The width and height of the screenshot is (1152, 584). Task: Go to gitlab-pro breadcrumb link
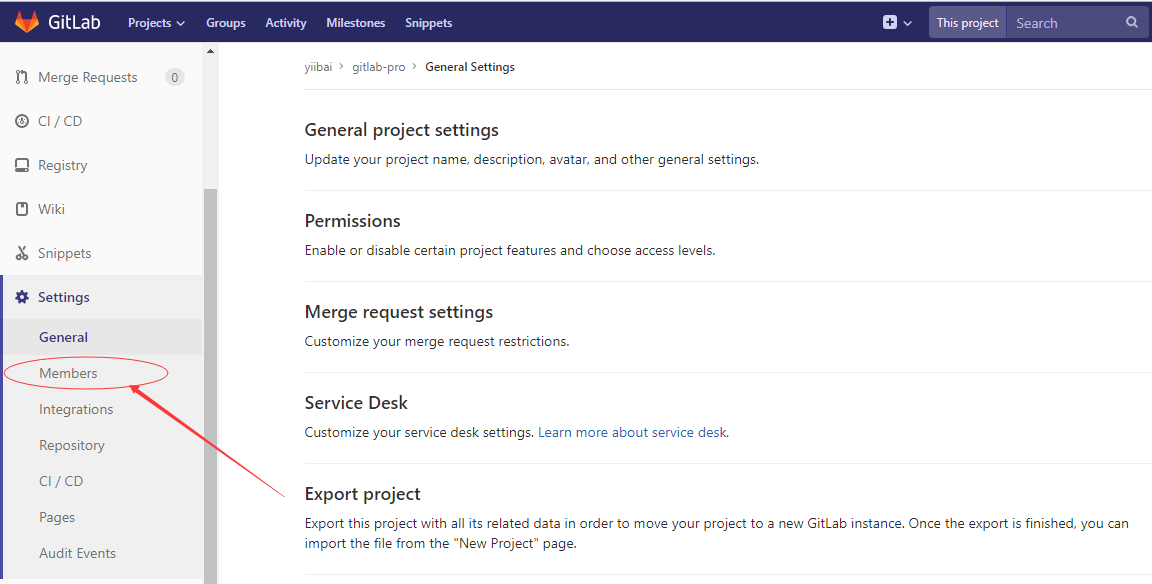[378, 67]
